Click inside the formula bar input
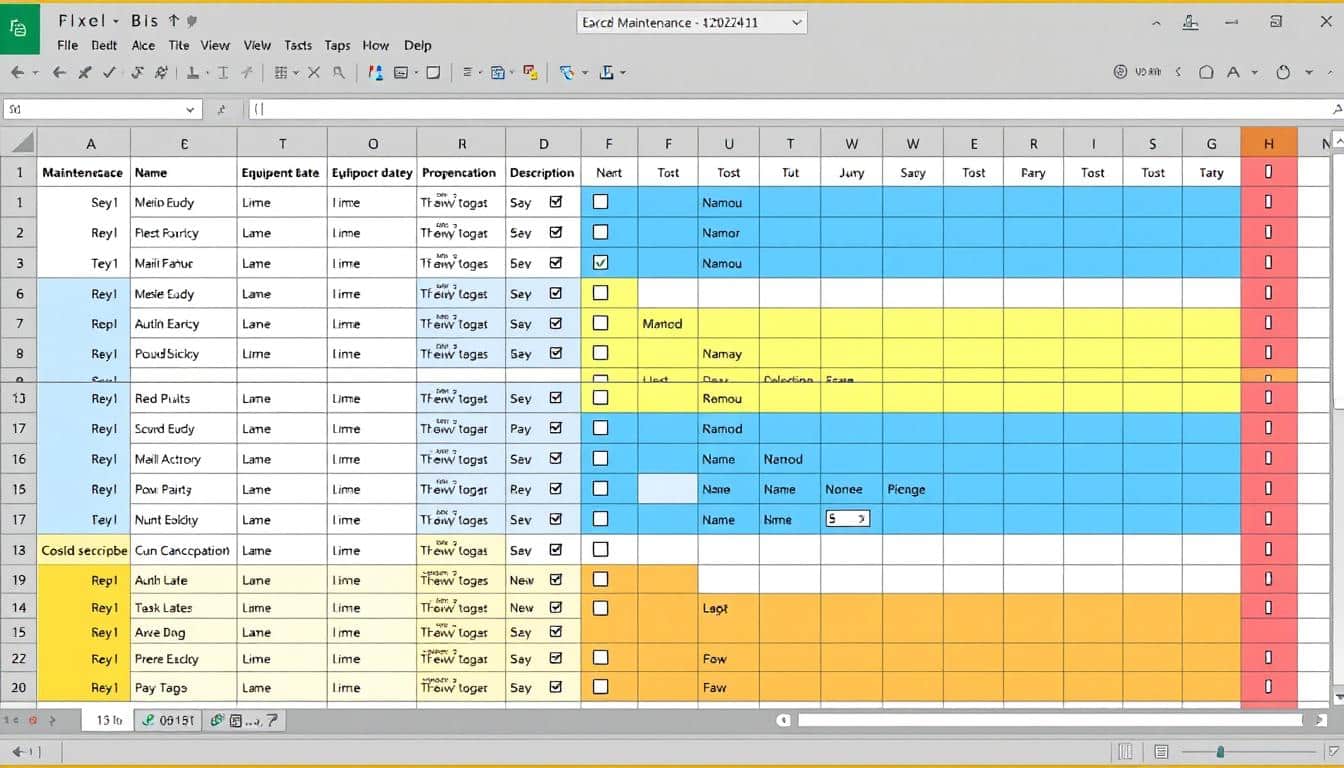 pos(790,110)
